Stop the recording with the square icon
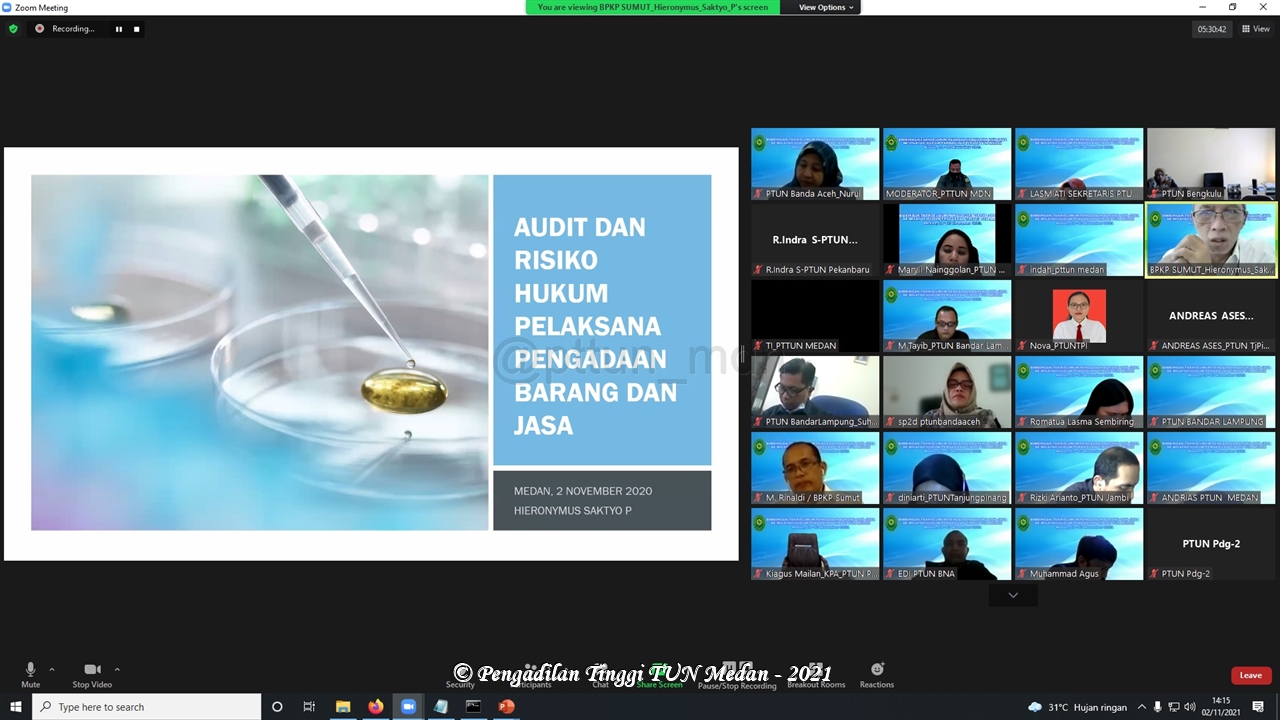This screenshot has width=1280, height=720. pos(137,29)
